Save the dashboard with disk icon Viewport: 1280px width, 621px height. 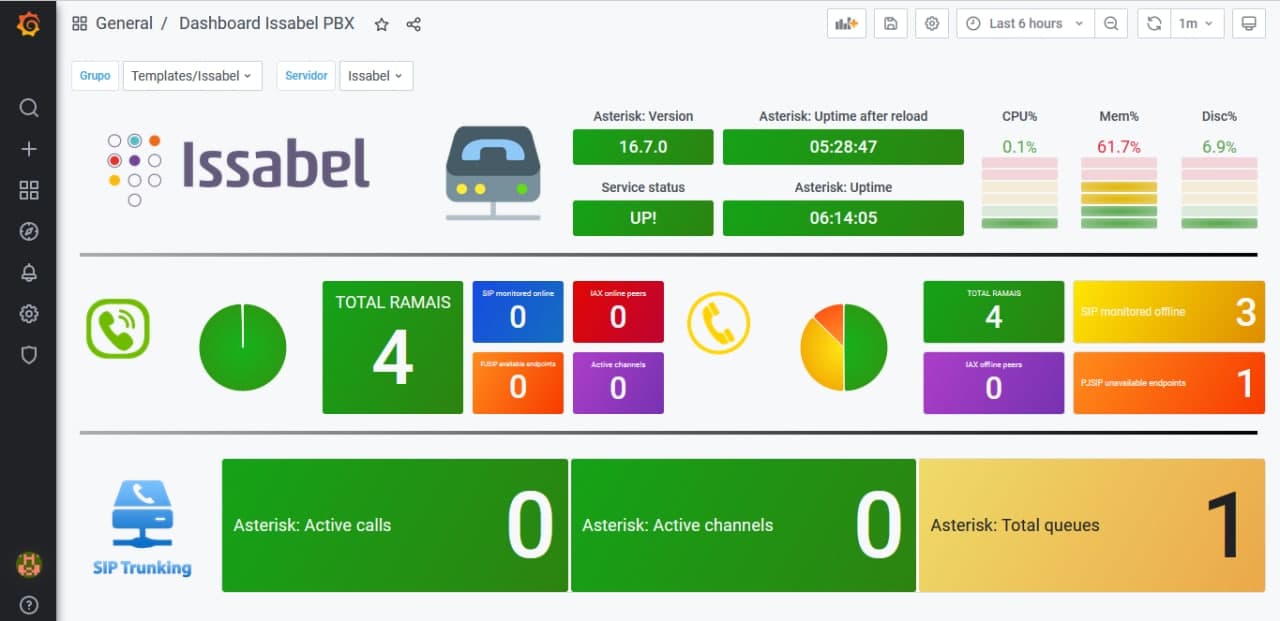click(890, 23)
